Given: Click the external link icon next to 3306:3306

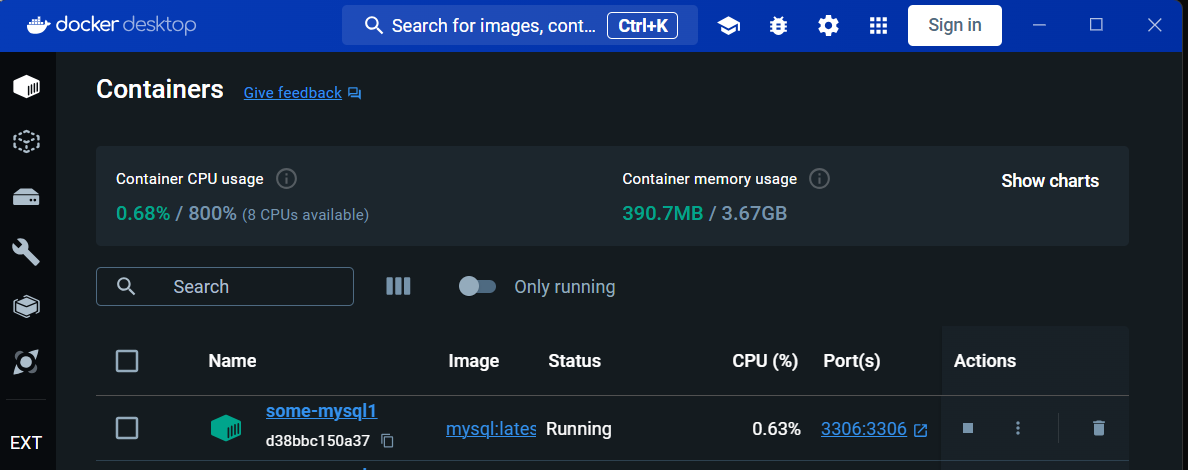Looking at the screenshot, I should pyautogui.click(x=921, y=430).
